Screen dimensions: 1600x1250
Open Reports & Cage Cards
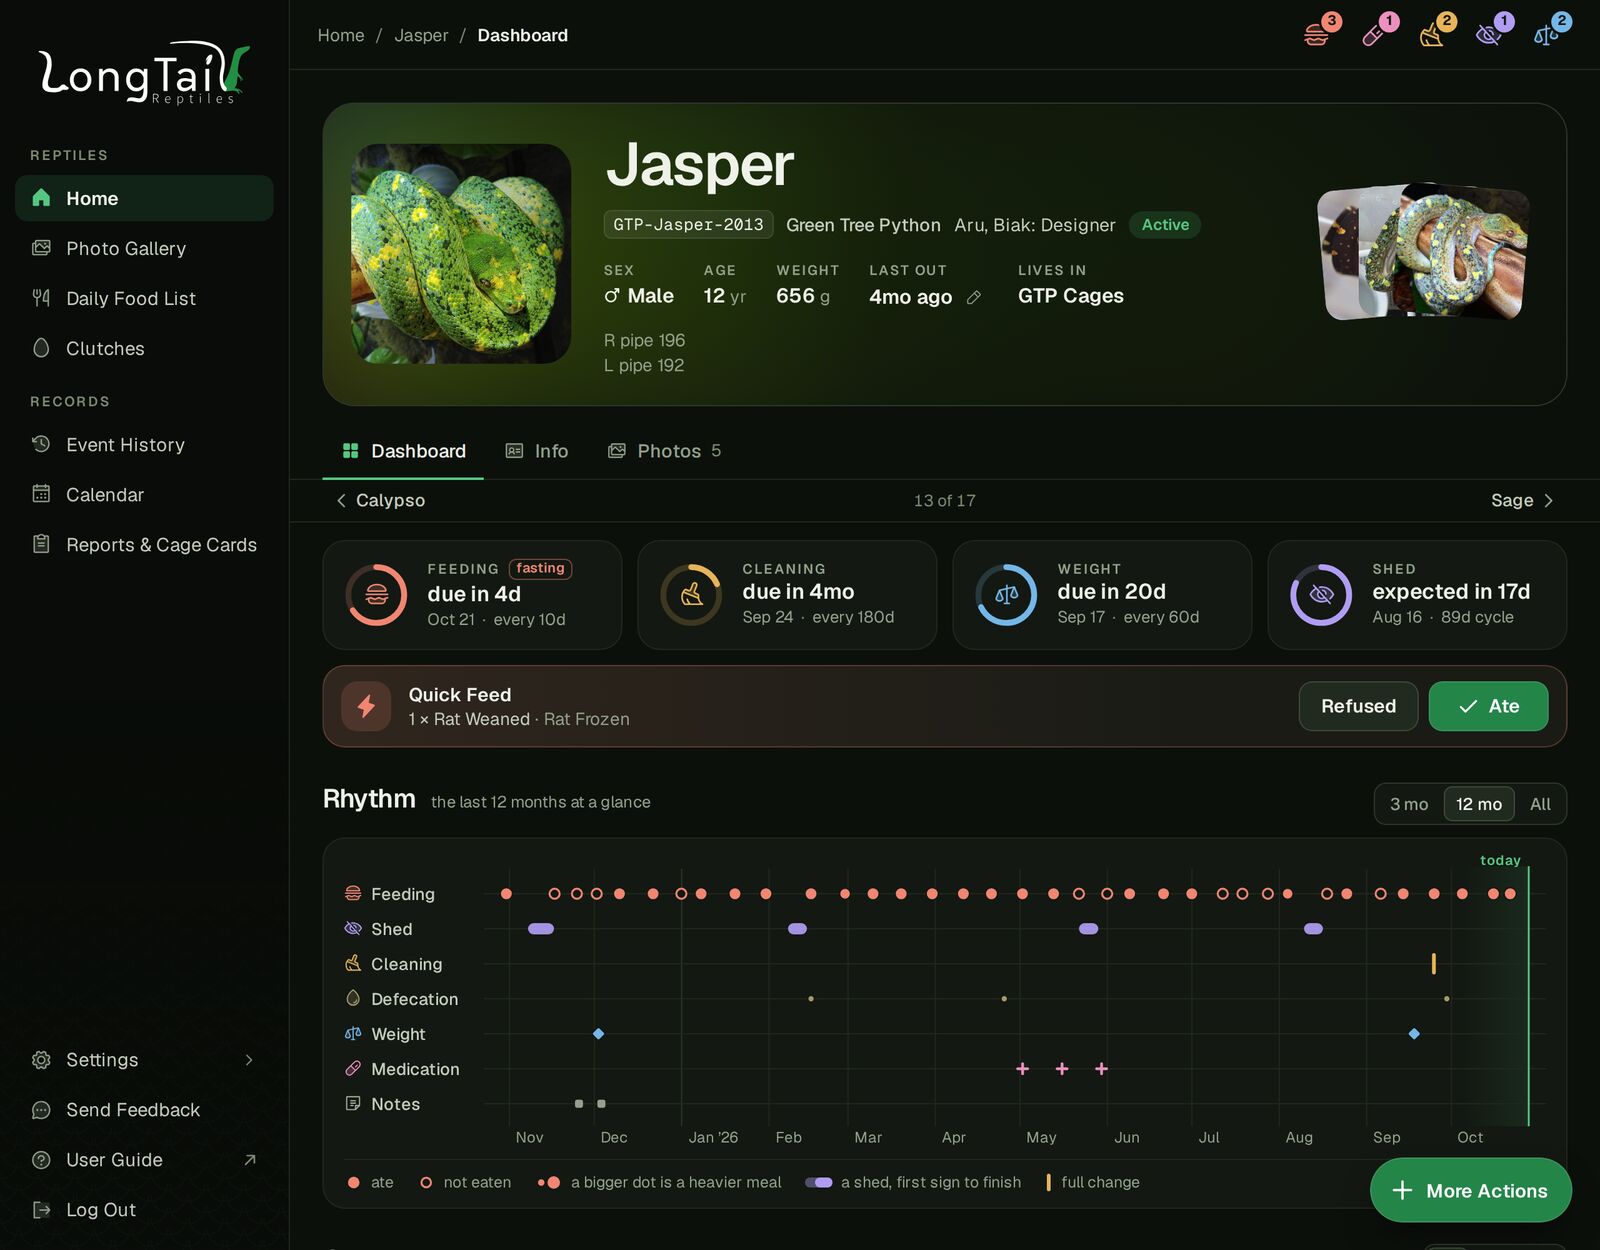144,544
